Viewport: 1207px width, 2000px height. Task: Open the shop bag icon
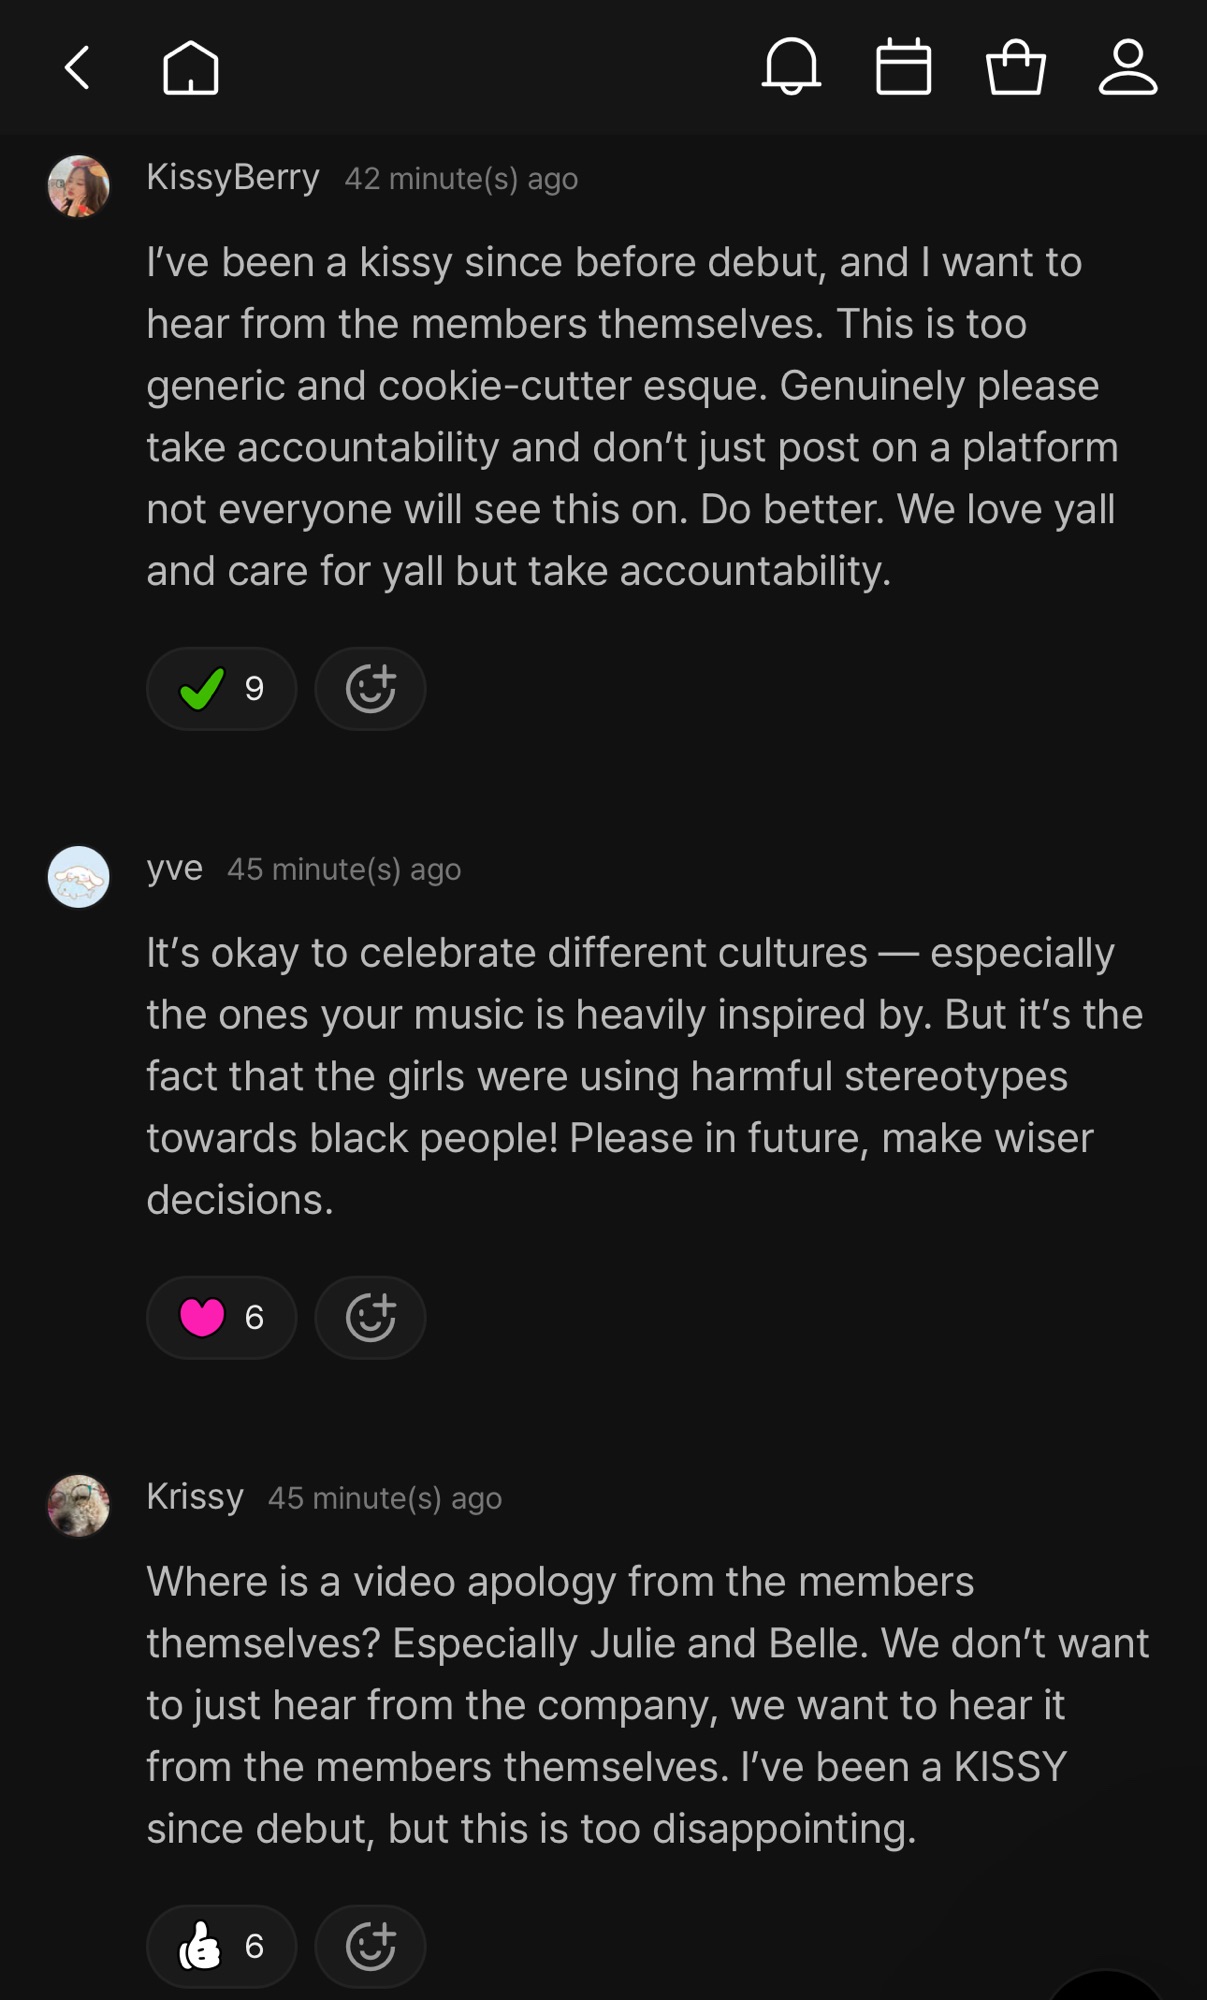point(1016,68)
